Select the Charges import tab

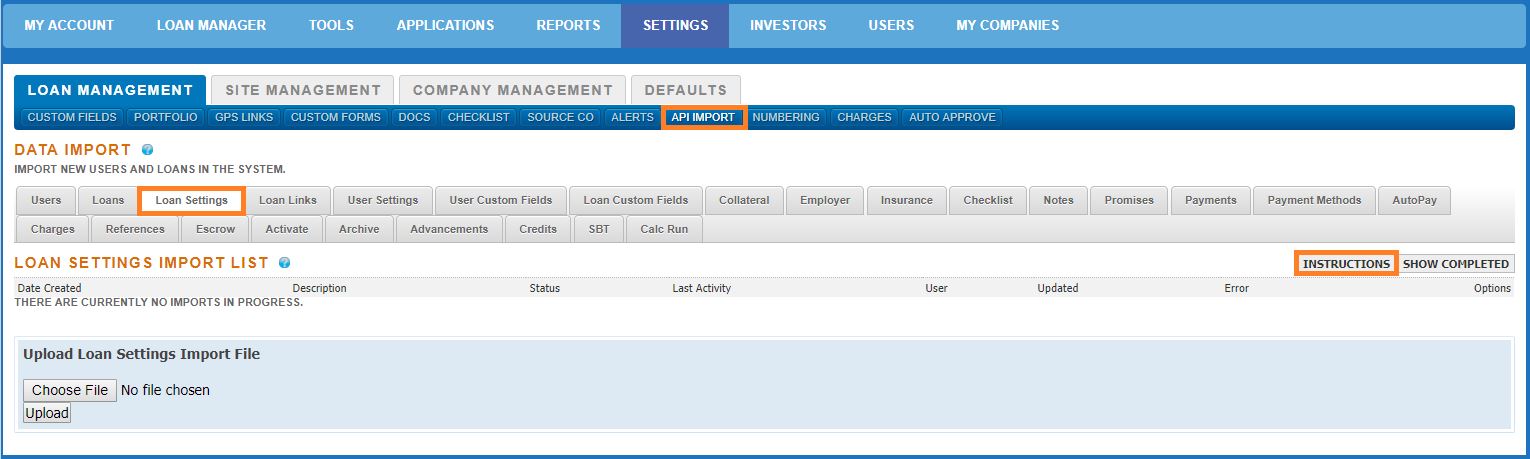53,229
